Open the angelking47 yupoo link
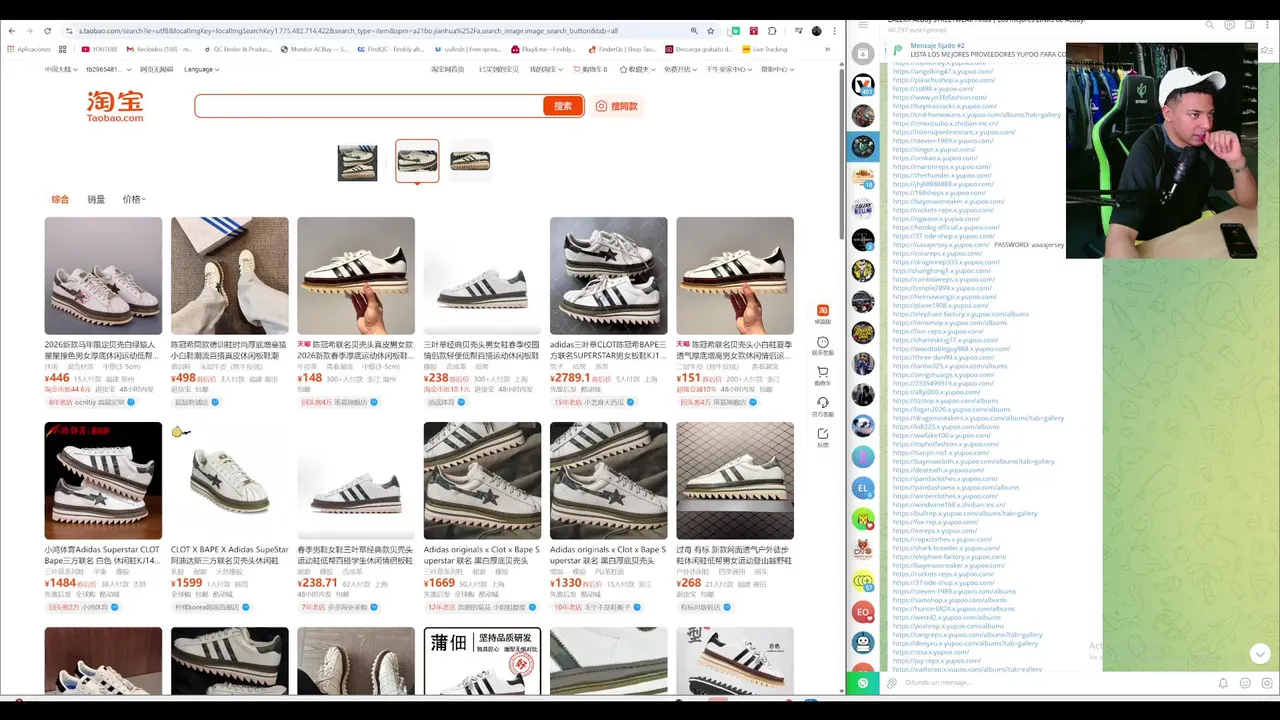This screenshot has width=1280, height=720. coord(941,71)
